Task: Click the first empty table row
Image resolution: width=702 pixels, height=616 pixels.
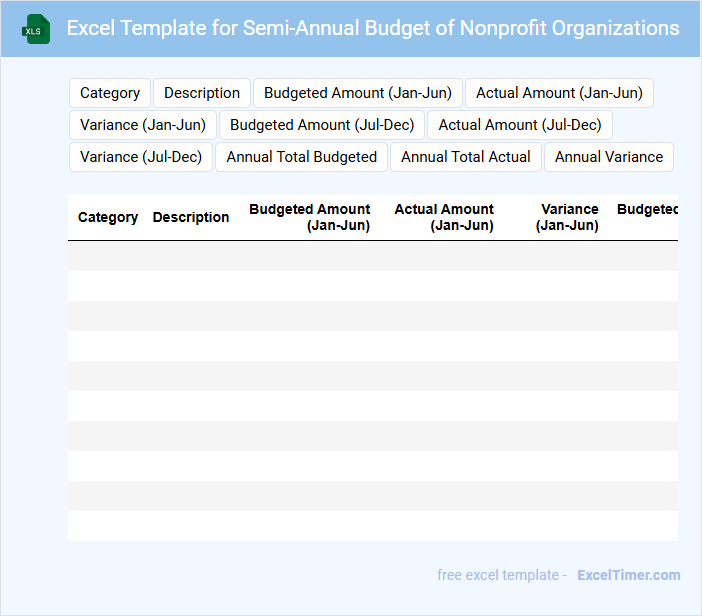Action: coord(372,256)
